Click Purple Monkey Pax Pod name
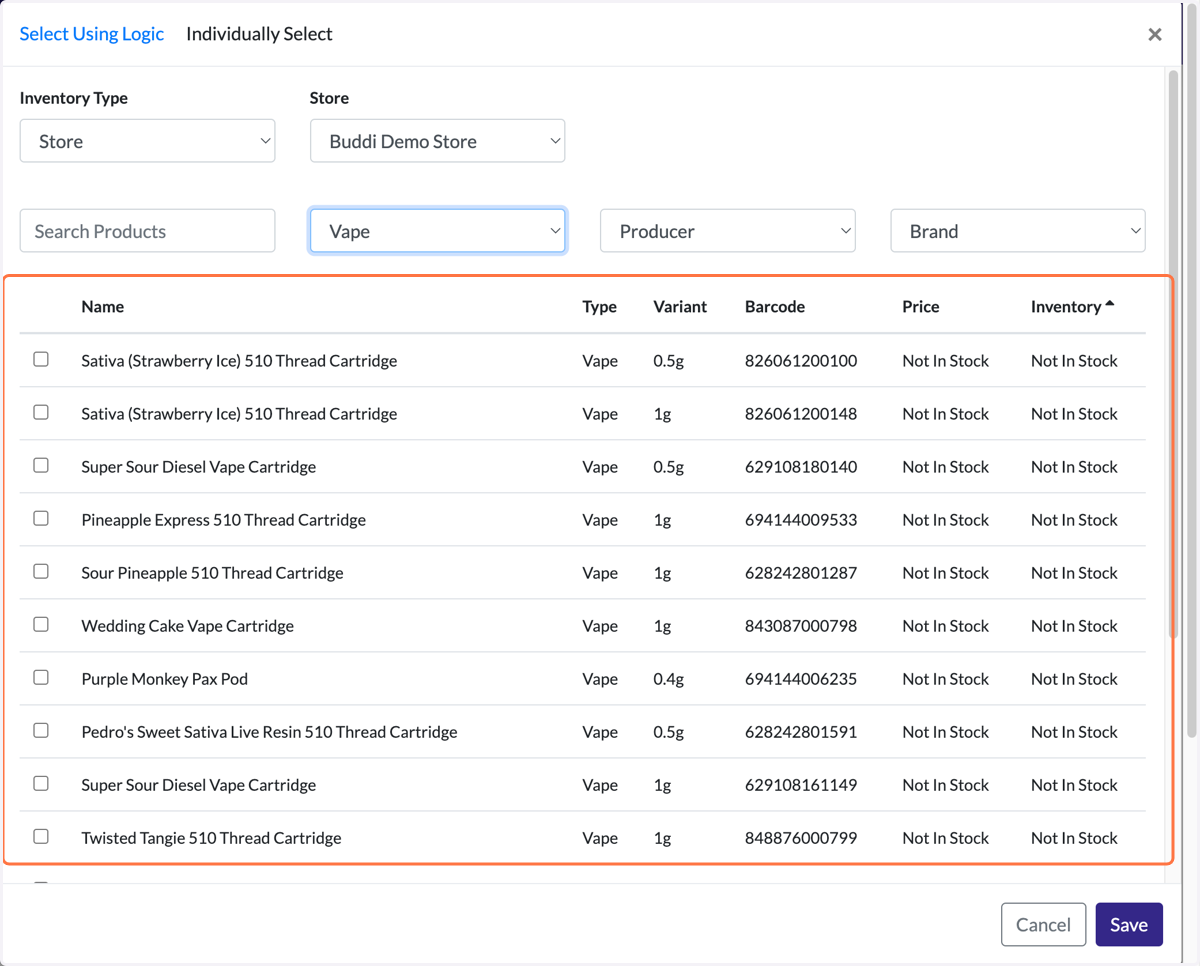 pos(165,679)
